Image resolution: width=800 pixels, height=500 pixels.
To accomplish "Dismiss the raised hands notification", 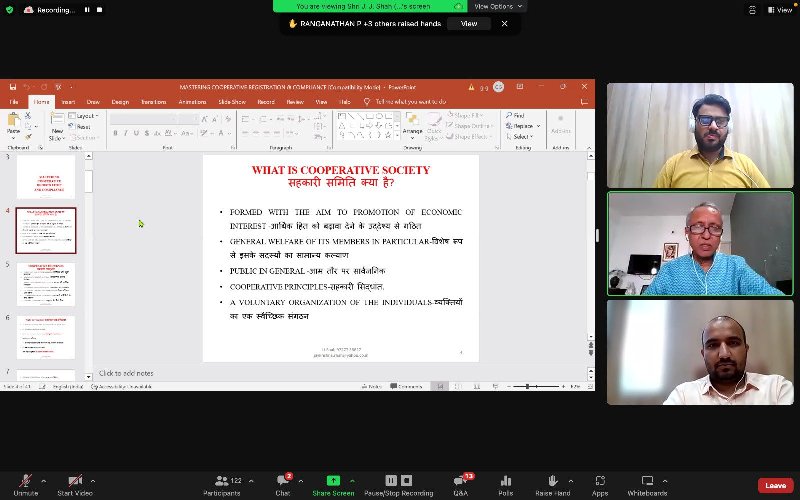I will point(505,23).
